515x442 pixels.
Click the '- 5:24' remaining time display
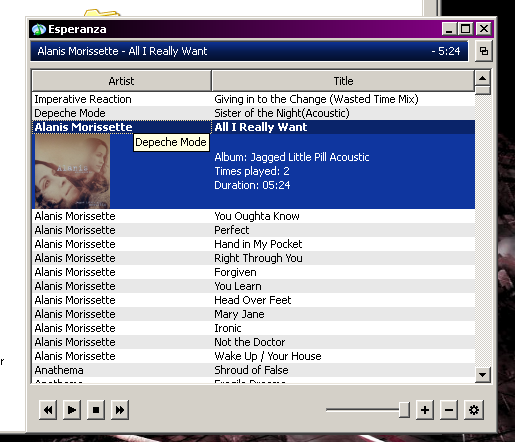pyautogui.click(x=446, y=51)
